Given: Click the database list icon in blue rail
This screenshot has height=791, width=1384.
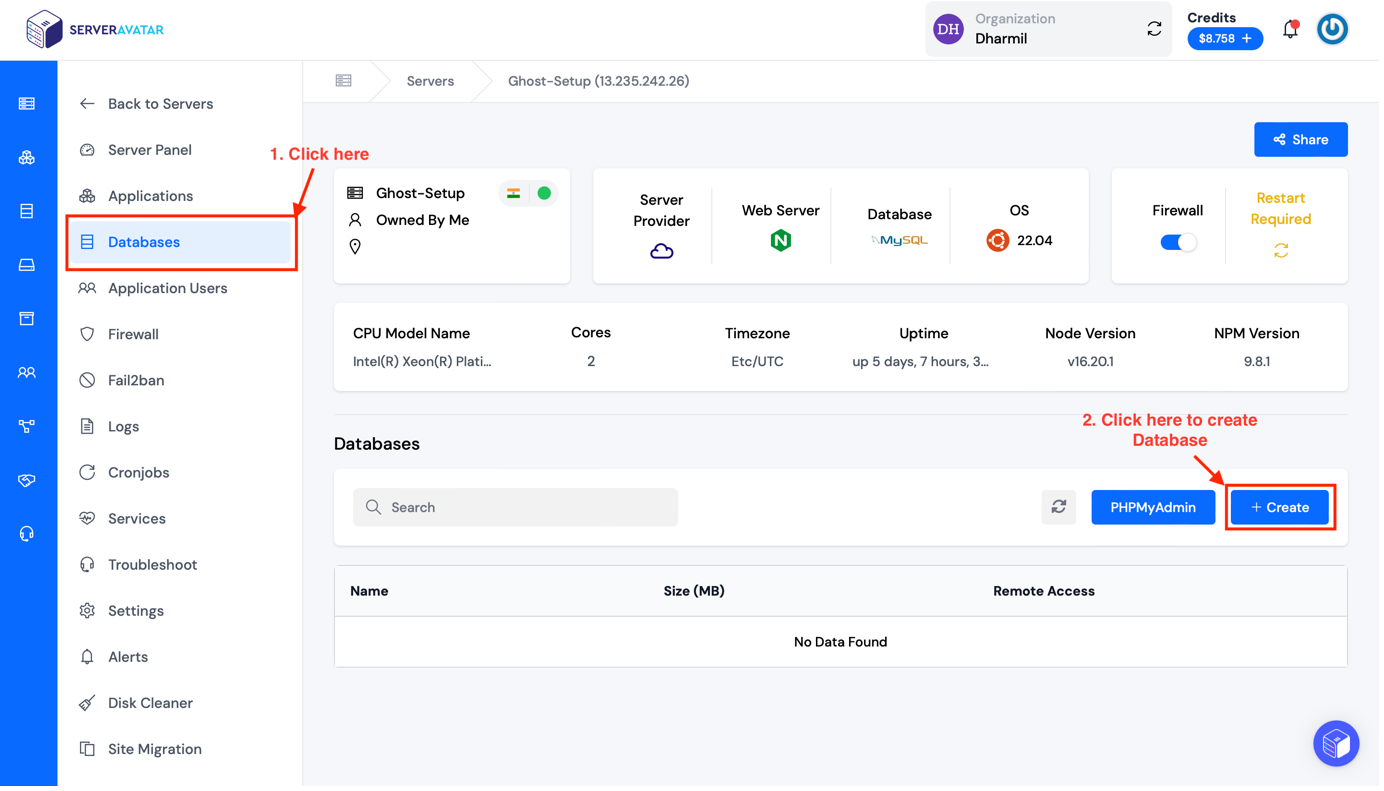Looking at the screenshot, I should [27, 212].
